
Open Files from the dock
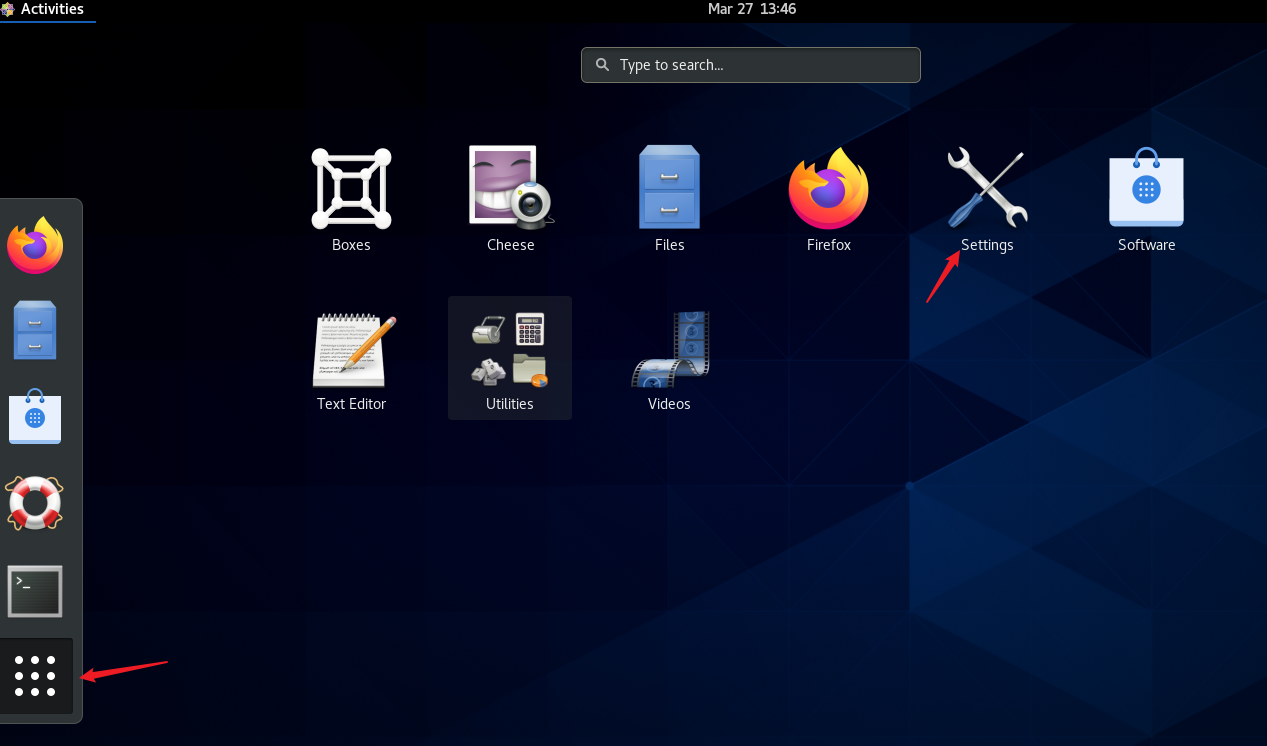coord(35,330)
